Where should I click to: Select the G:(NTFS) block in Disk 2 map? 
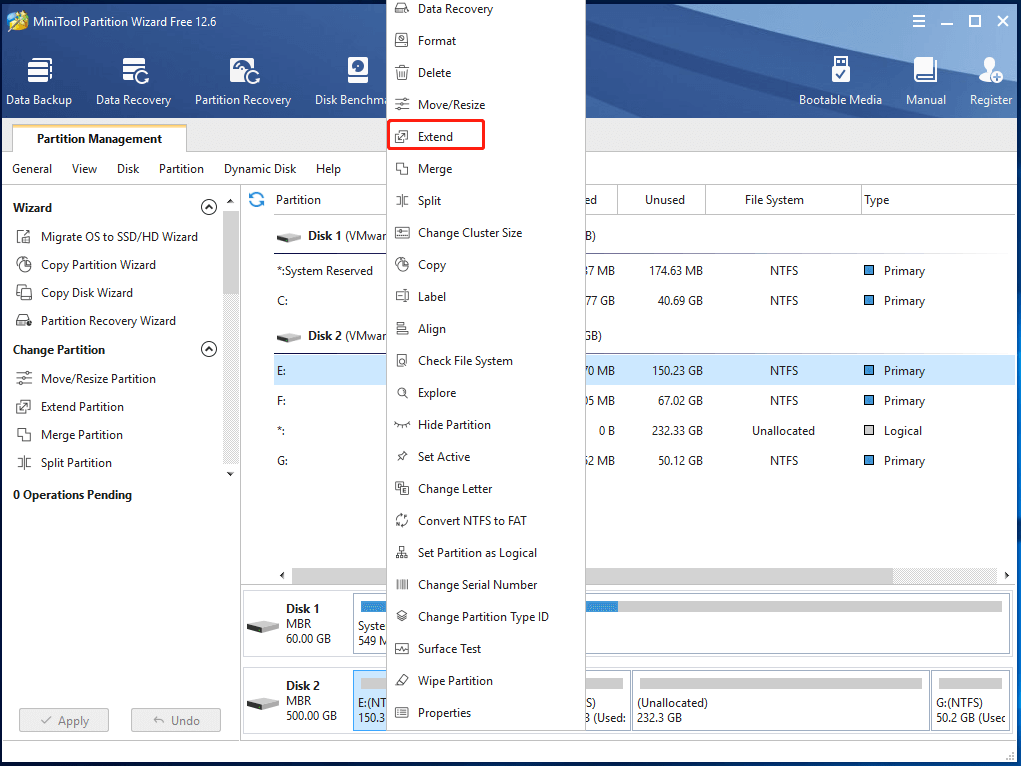970,701
